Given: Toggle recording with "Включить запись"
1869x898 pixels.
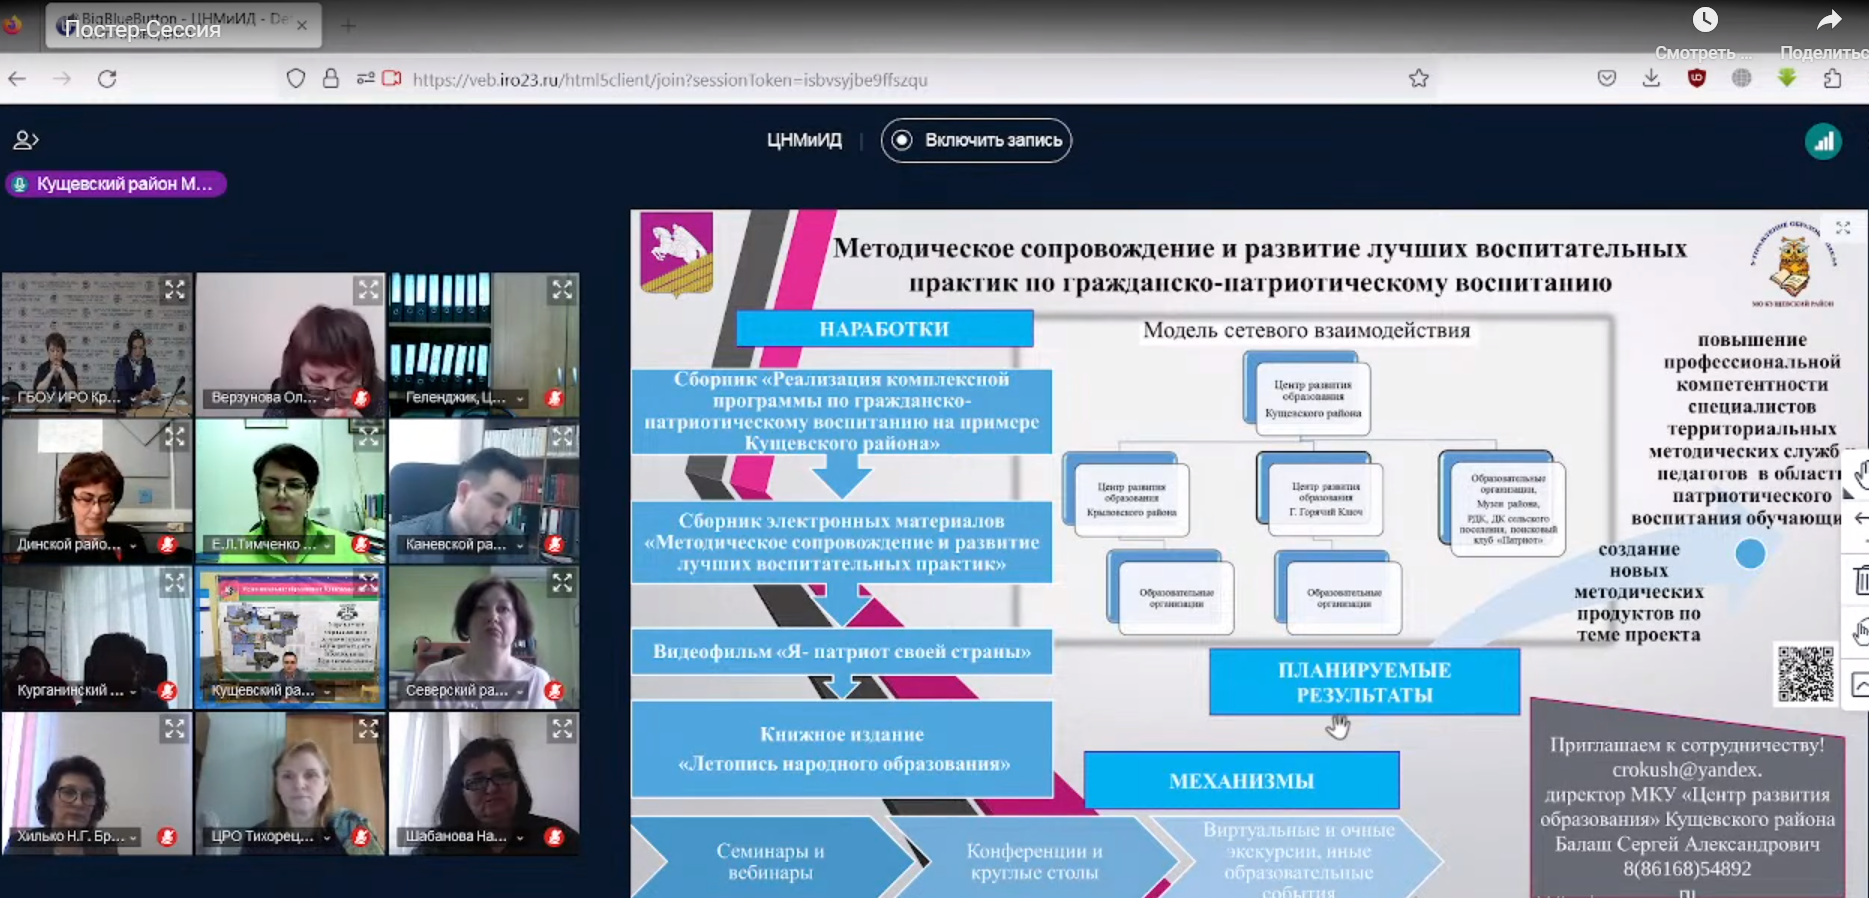Looking at the screenshot, I should [x=976, y=141].
